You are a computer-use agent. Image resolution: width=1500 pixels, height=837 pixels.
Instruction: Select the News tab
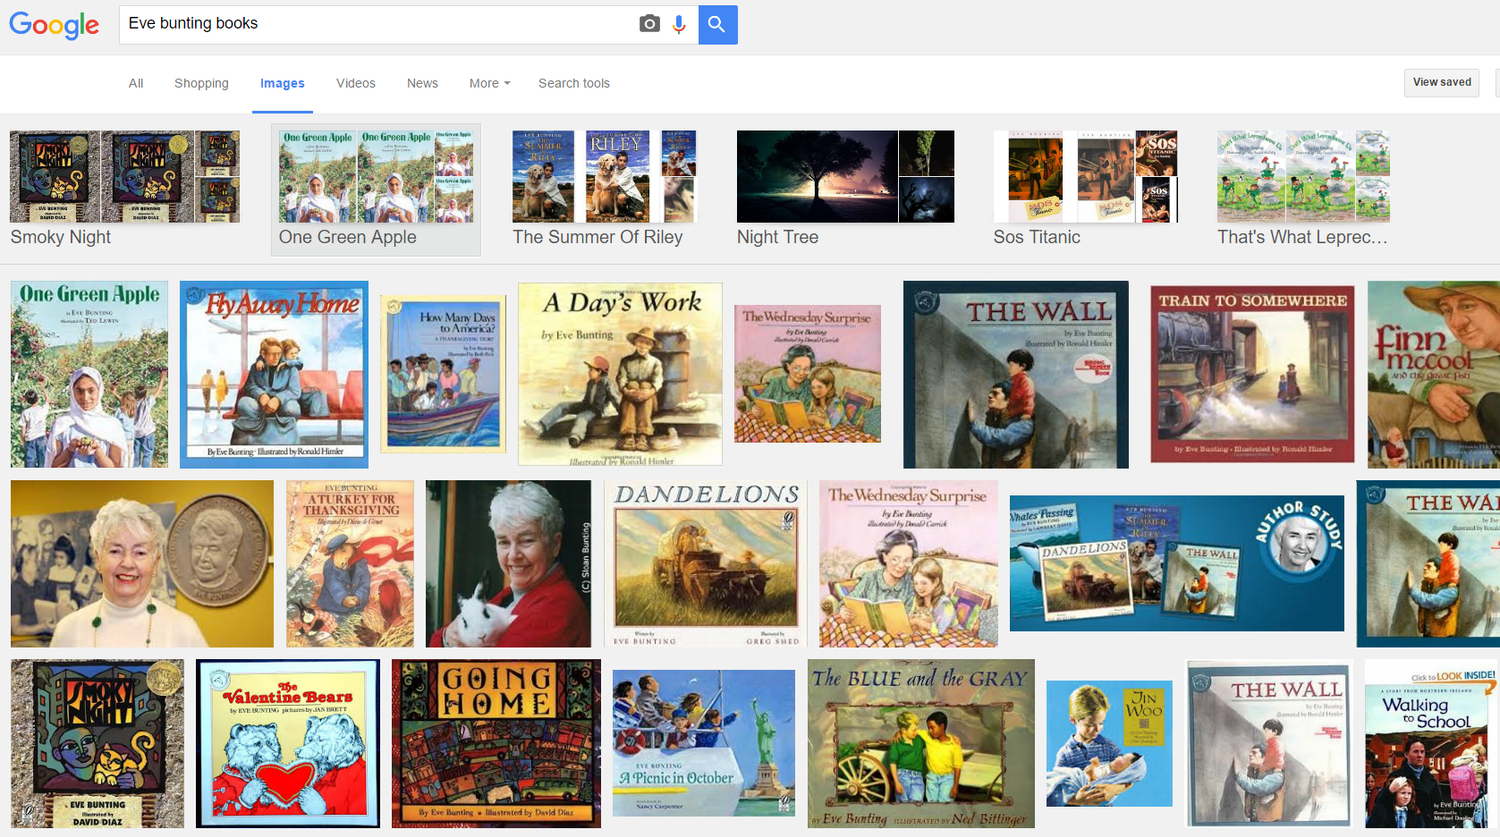click(x=422, y=84)
